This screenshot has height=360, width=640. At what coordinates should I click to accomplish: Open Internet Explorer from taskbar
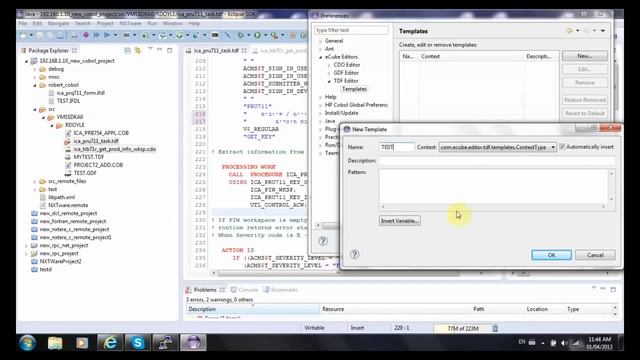pos(110,343)
